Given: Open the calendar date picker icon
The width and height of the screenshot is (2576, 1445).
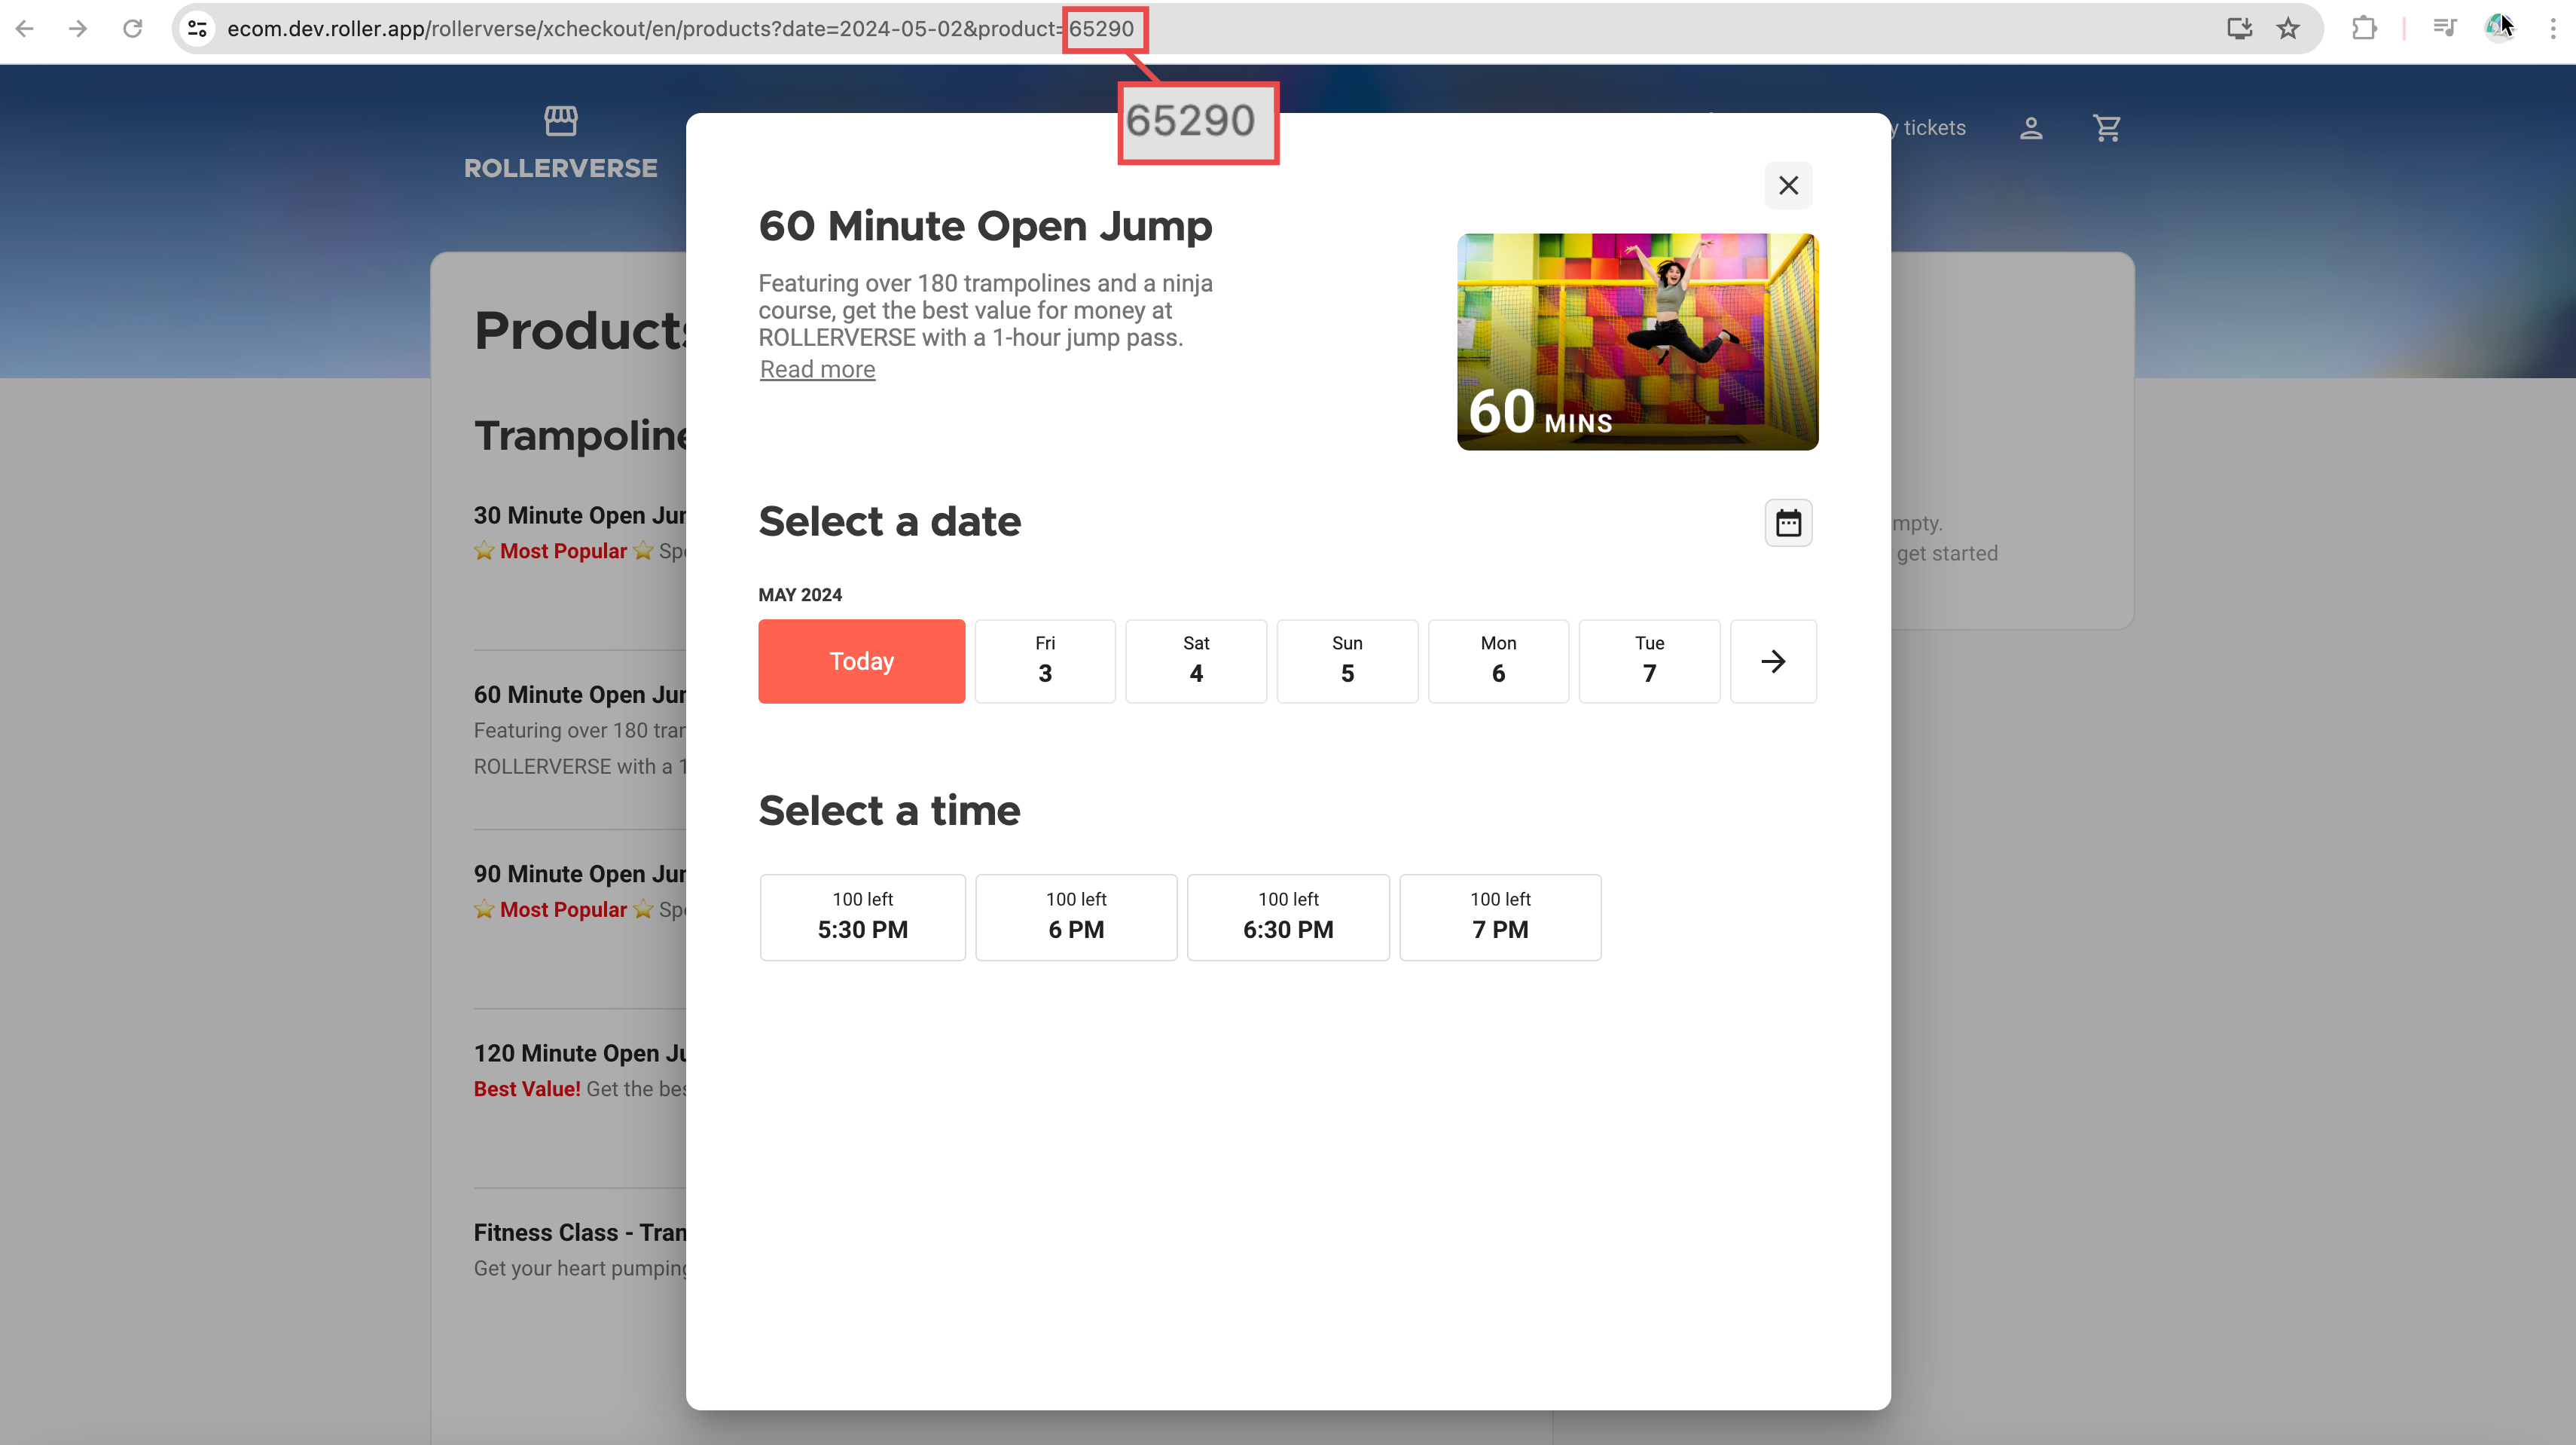Looking at the screenshot, I should [1788, 522].
